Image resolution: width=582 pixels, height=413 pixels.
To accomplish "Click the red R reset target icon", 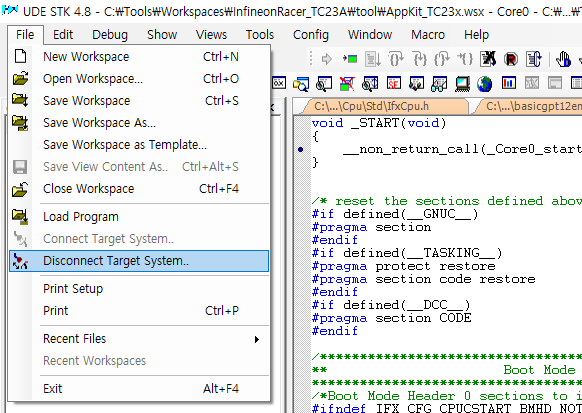I will point(511,59).
